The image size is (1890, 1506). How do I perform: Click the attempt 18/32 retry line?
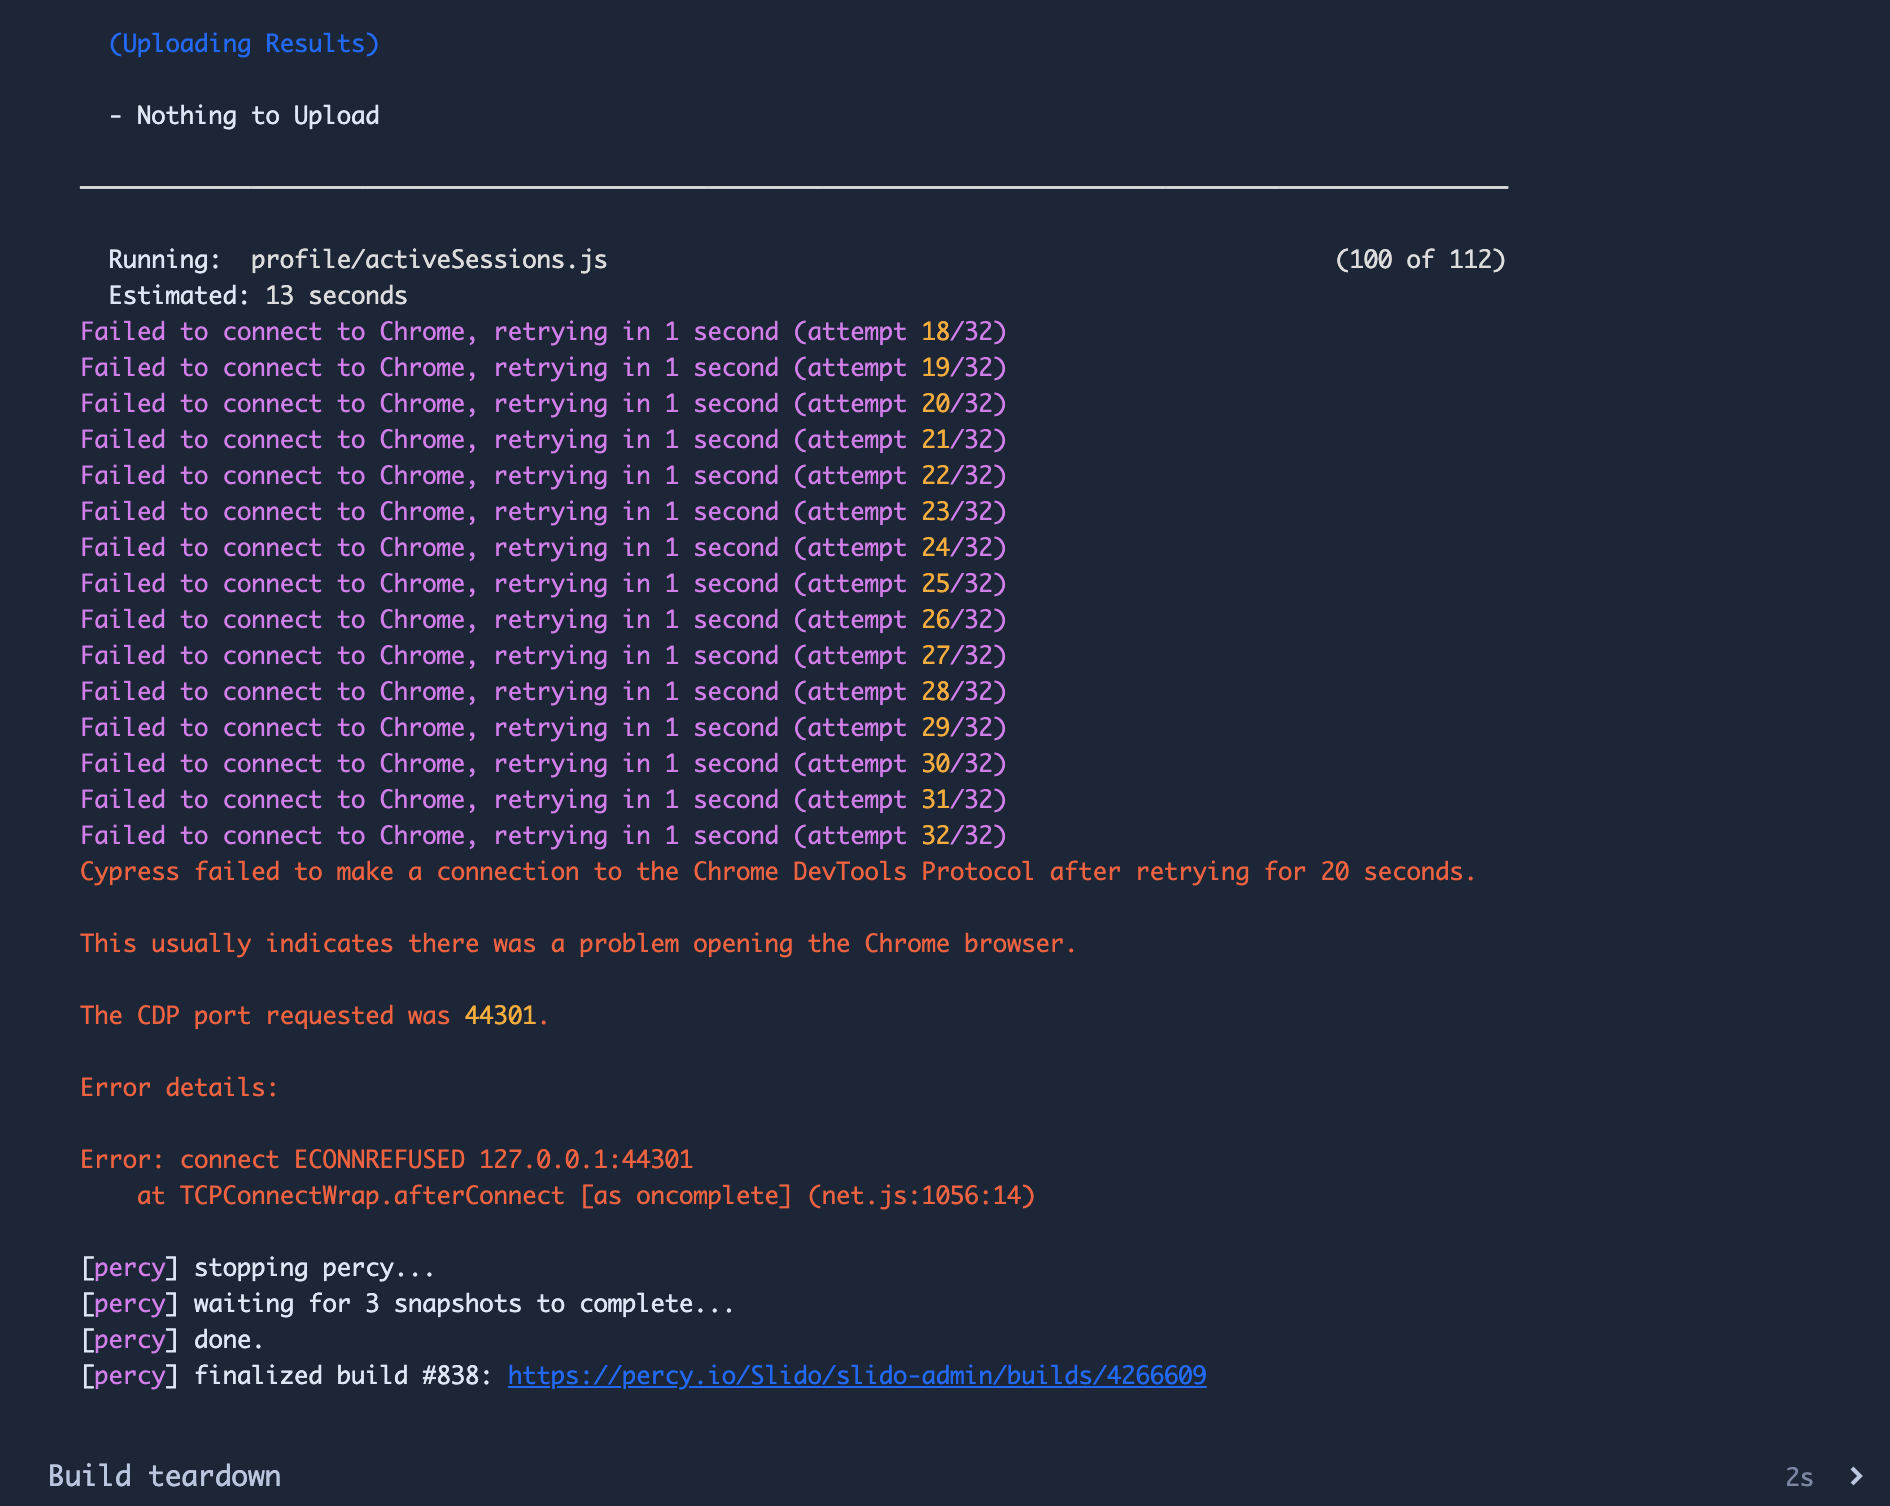pos(543,332)
